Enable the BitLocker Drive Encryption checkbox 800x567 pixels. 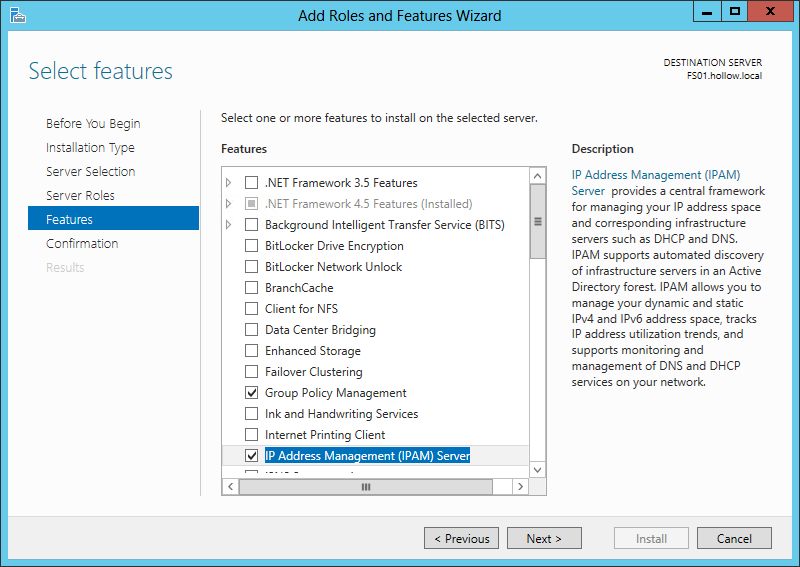252,246
